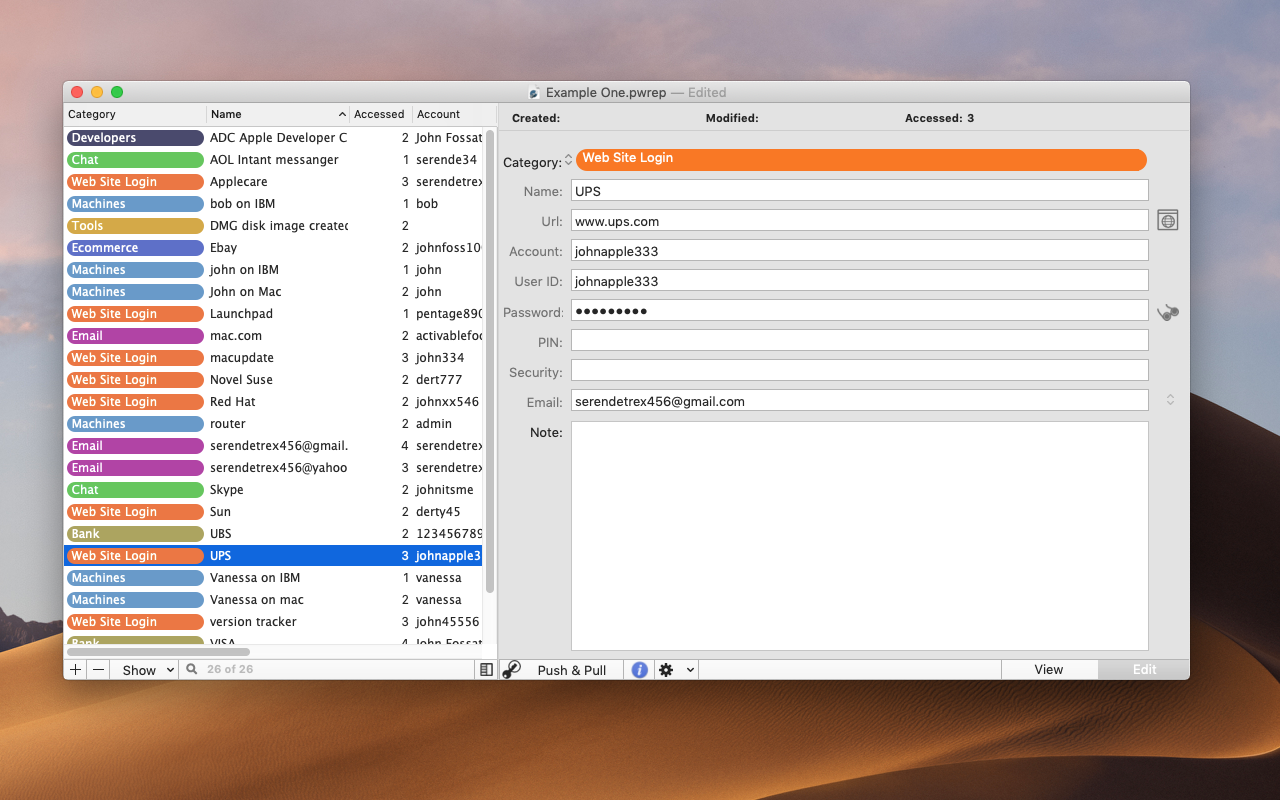Select the Launchpad record
Screen dimensions: 1280x800
[x=274, y=314]
